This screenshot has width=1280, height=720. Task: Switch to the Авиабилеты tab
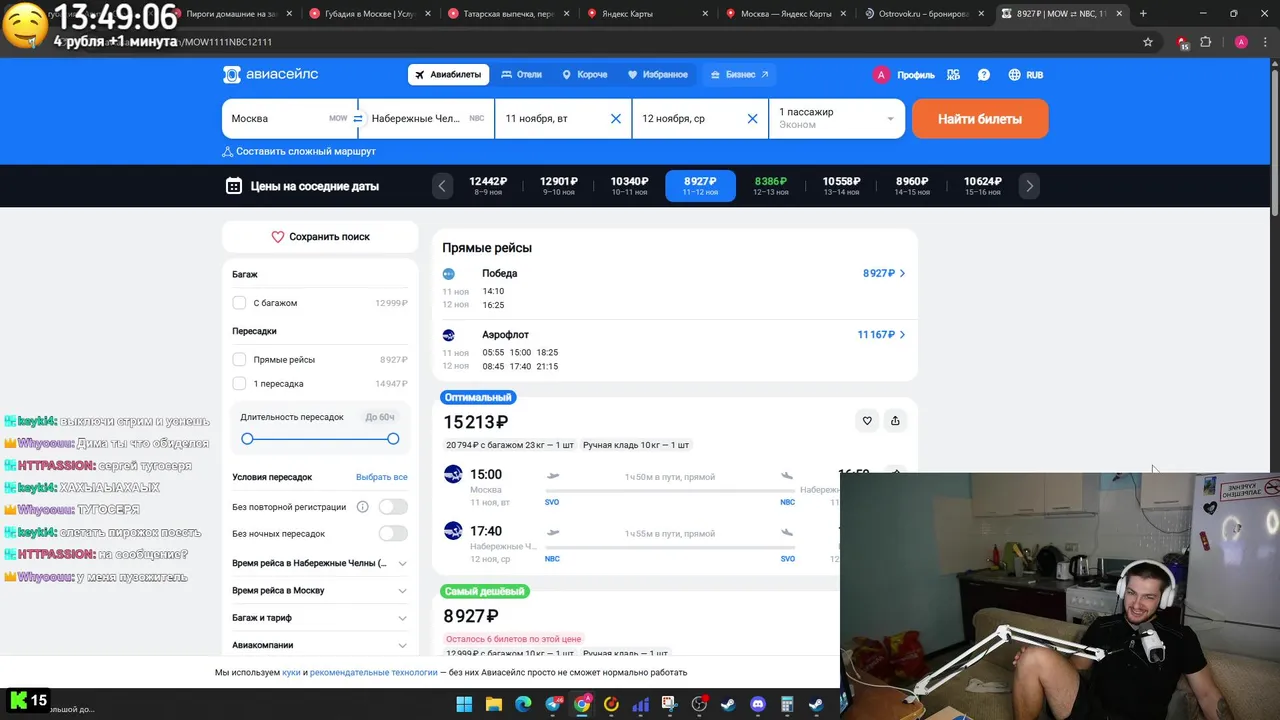[x=448, y=75]
